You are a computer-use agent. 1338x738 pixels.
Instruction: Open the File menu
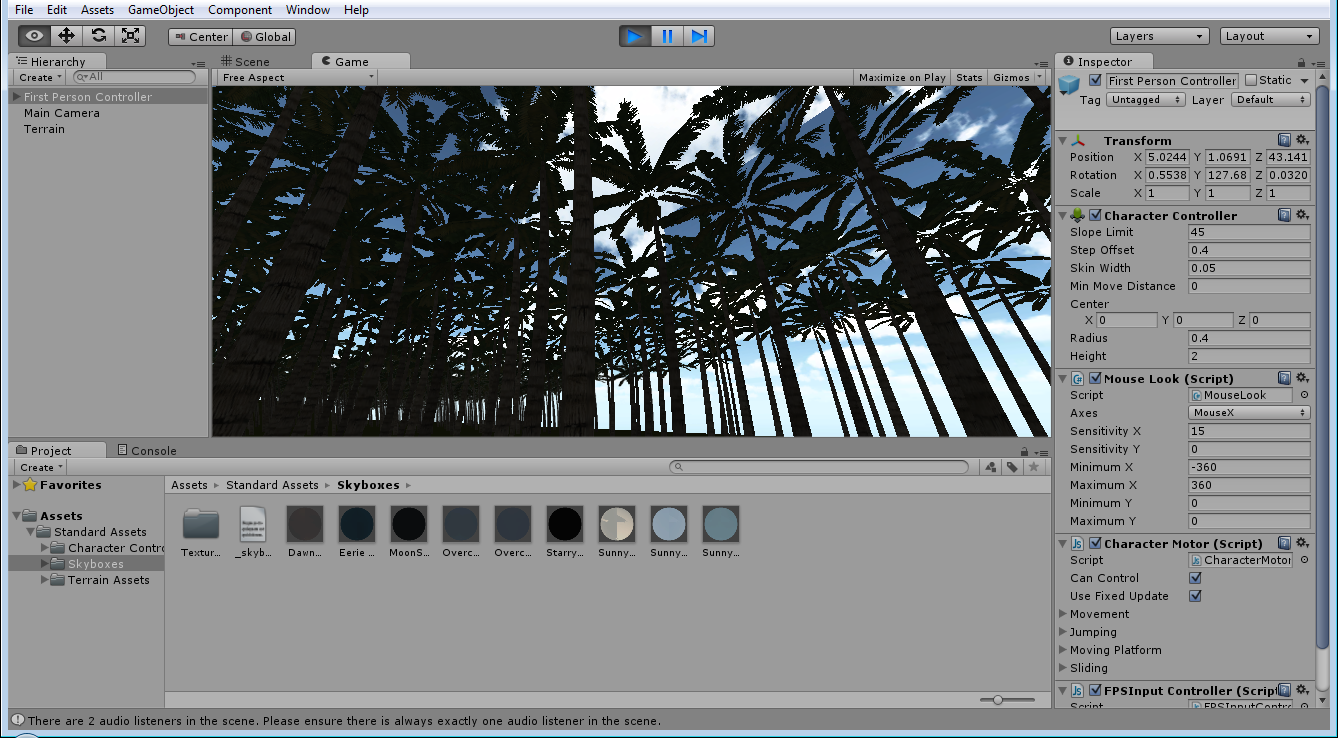(x=24, y=10)
